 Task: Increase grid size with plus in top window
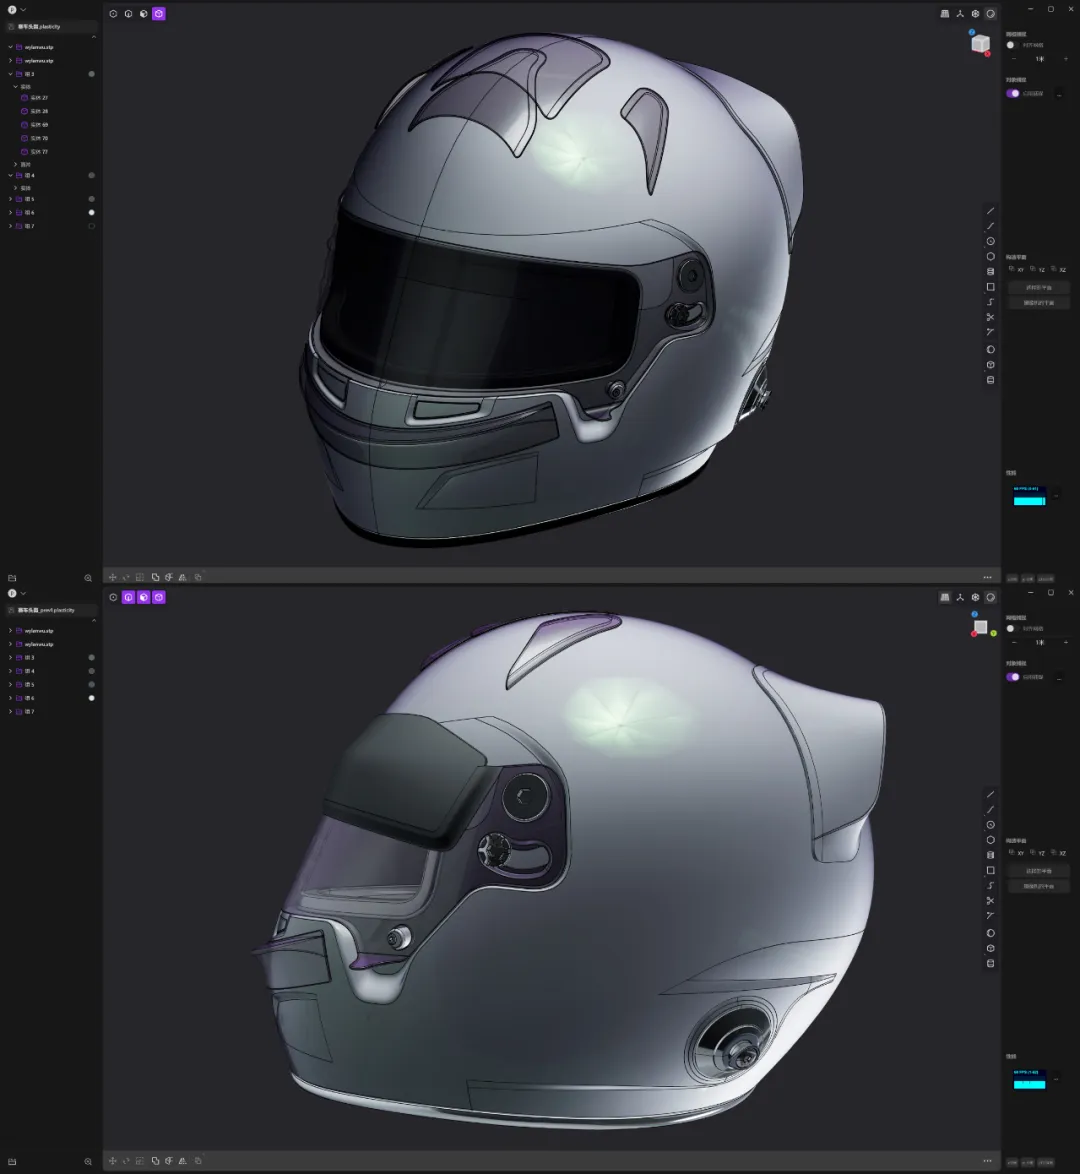pos(1066,59)
